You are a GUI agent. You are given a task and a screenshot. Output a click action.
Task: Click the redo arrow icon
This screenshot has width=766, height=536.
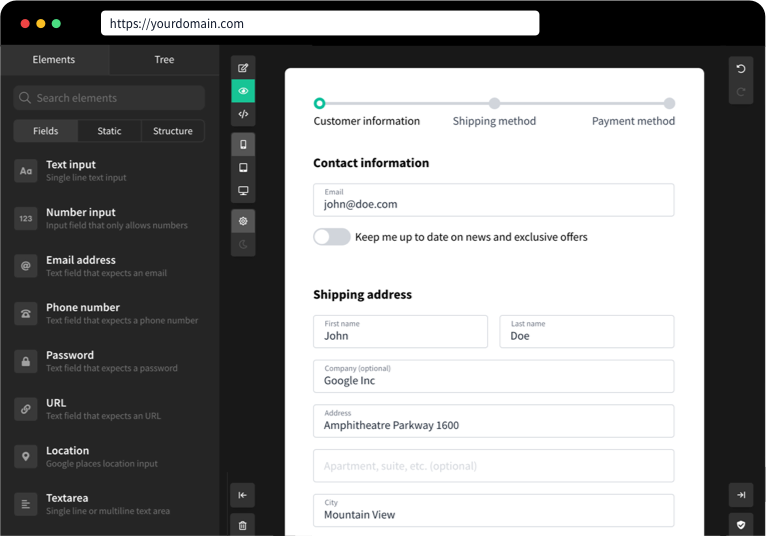pyautogui.click(x=741, y=92)
